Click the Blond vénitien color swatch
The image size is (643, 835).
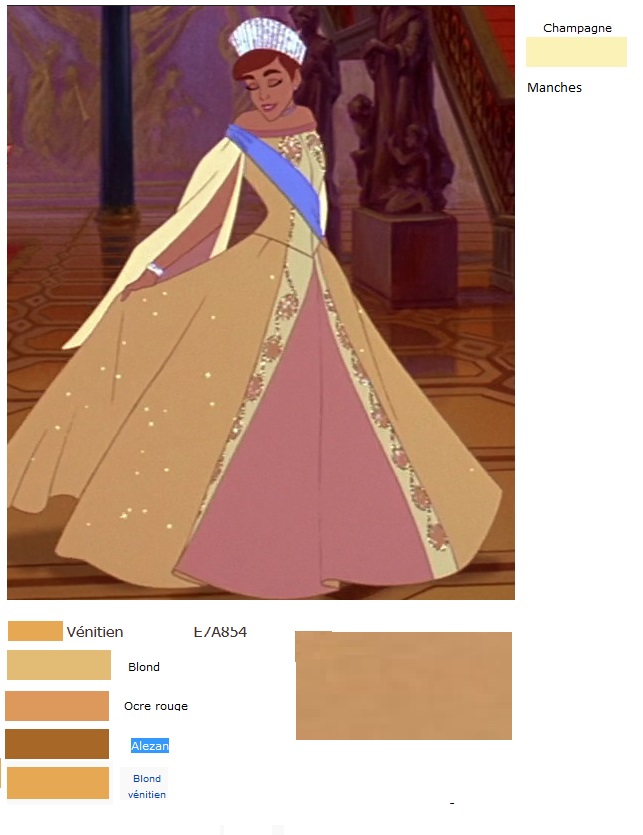pyautogui.click(x=58, y=782)
